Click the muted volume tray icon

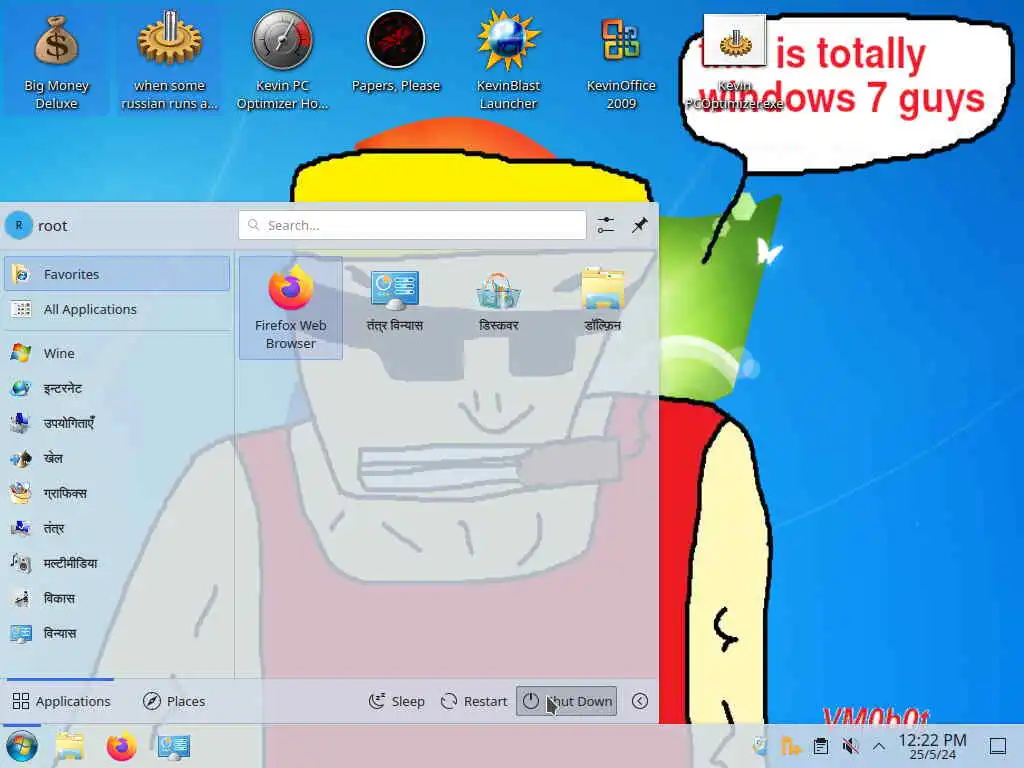pyautogui.click(x=850, y=746)
